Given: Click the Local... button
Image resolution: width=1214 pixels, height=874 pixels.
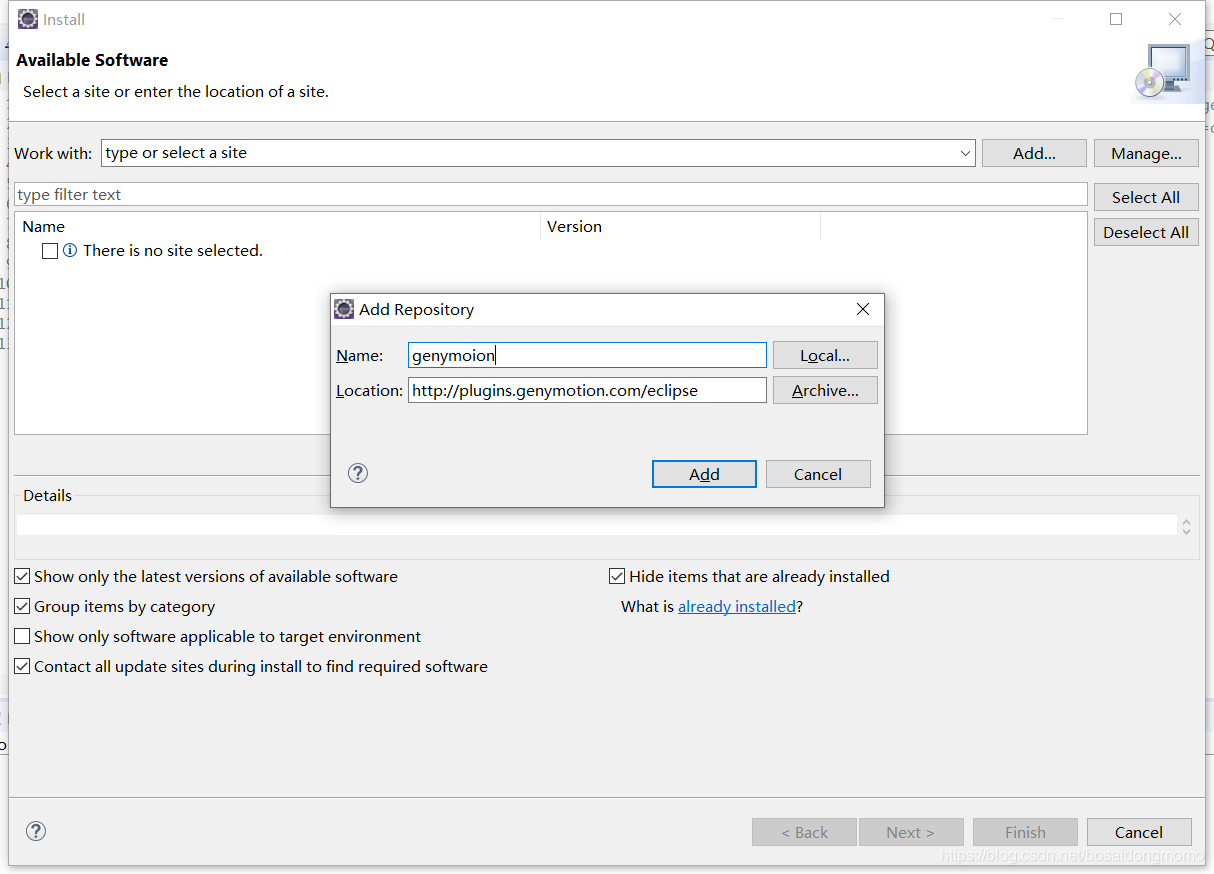Looking at the screenshot, I should (x=825, y=355).
